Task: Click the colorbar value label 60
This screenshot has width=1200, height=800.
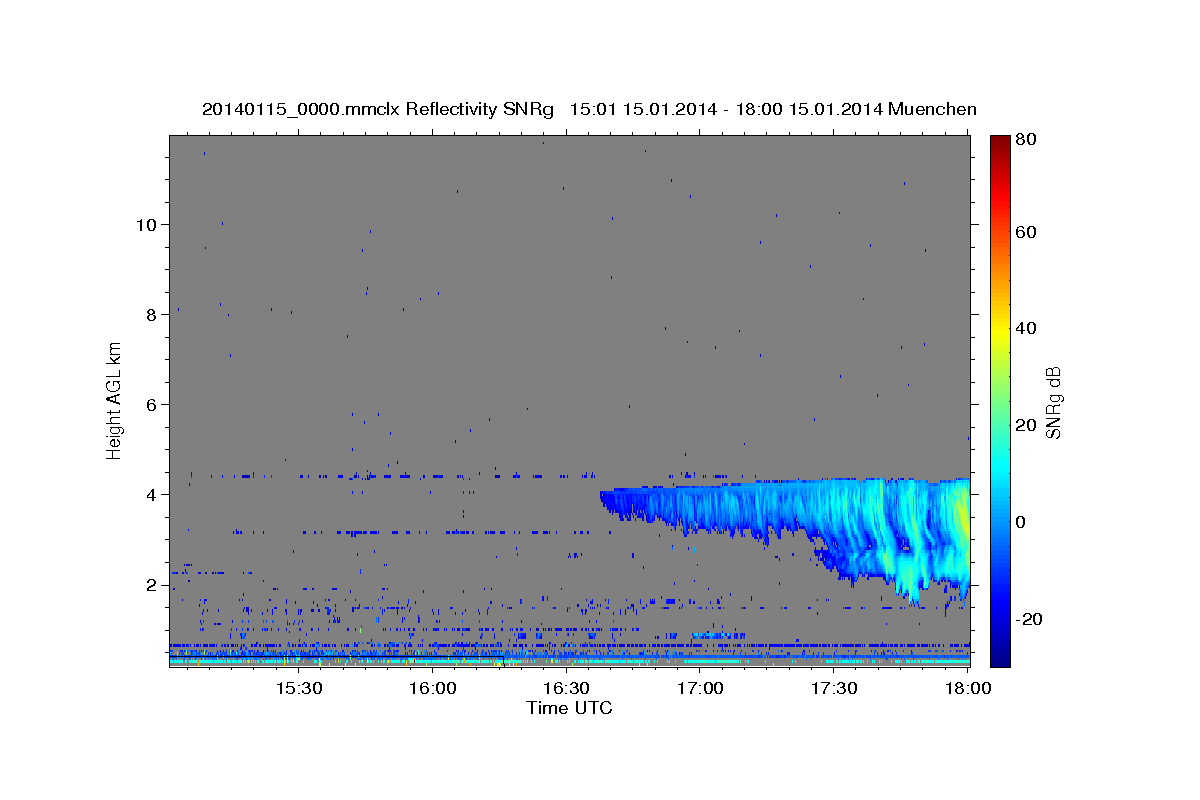Action: (x=1026, y=232)
